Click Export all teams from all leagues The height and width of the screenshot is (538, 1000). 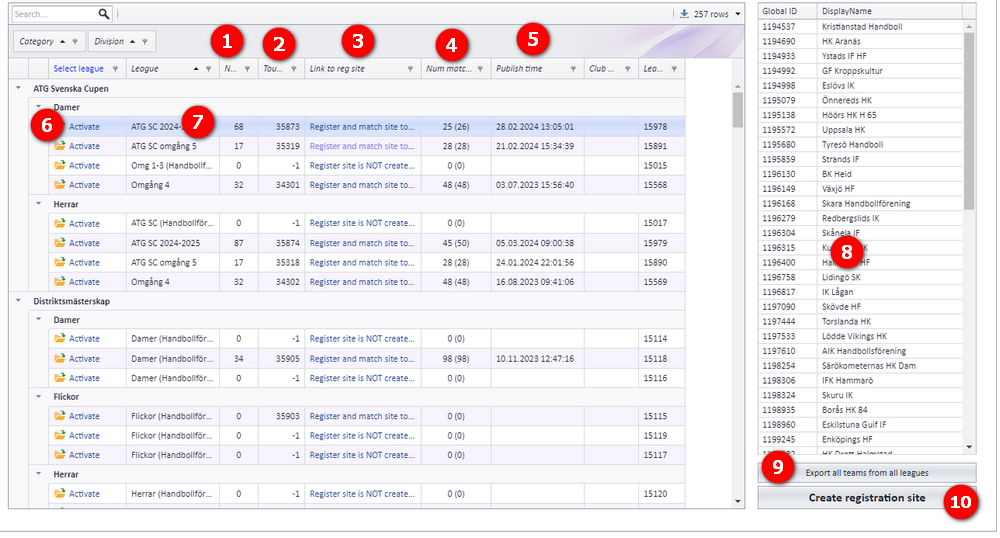tap(867, 473)
